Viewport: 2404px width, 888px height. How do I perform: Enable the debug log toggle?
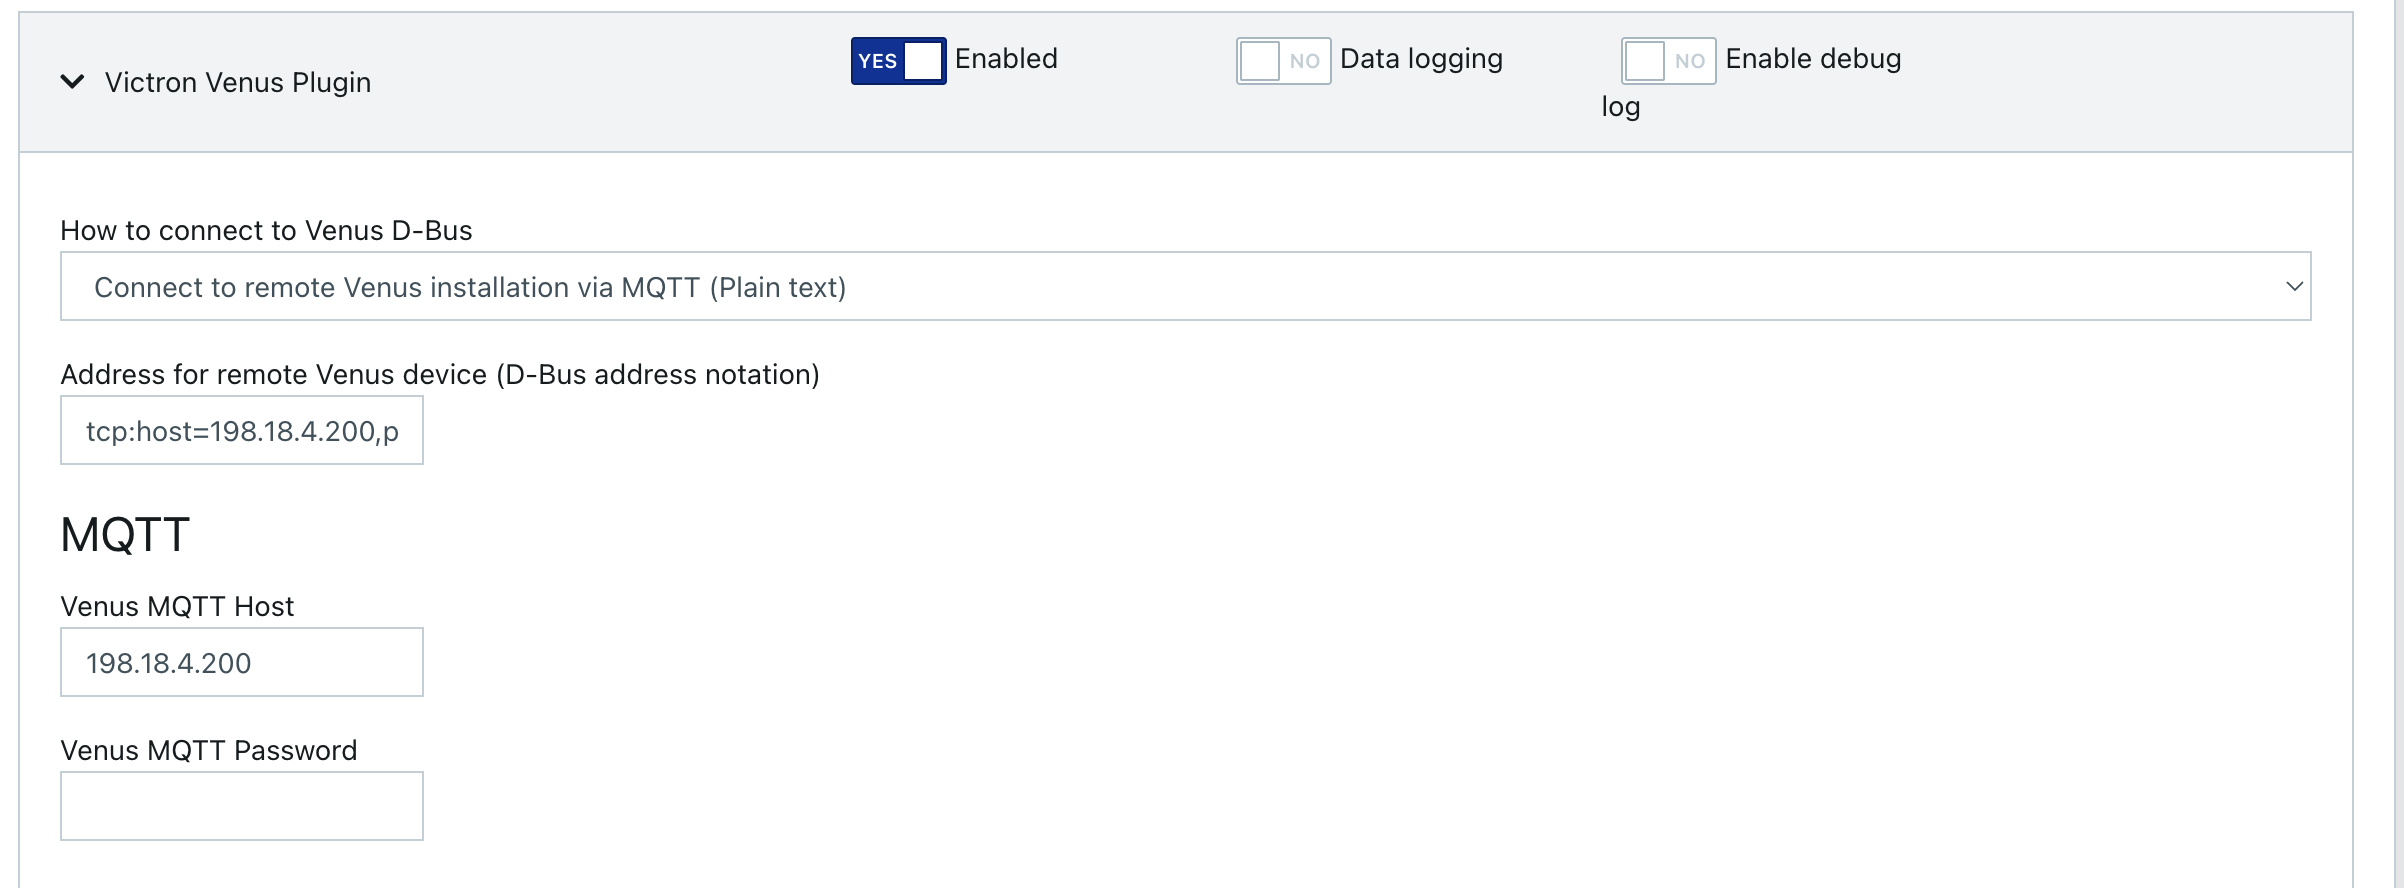tap(1668, 61)
